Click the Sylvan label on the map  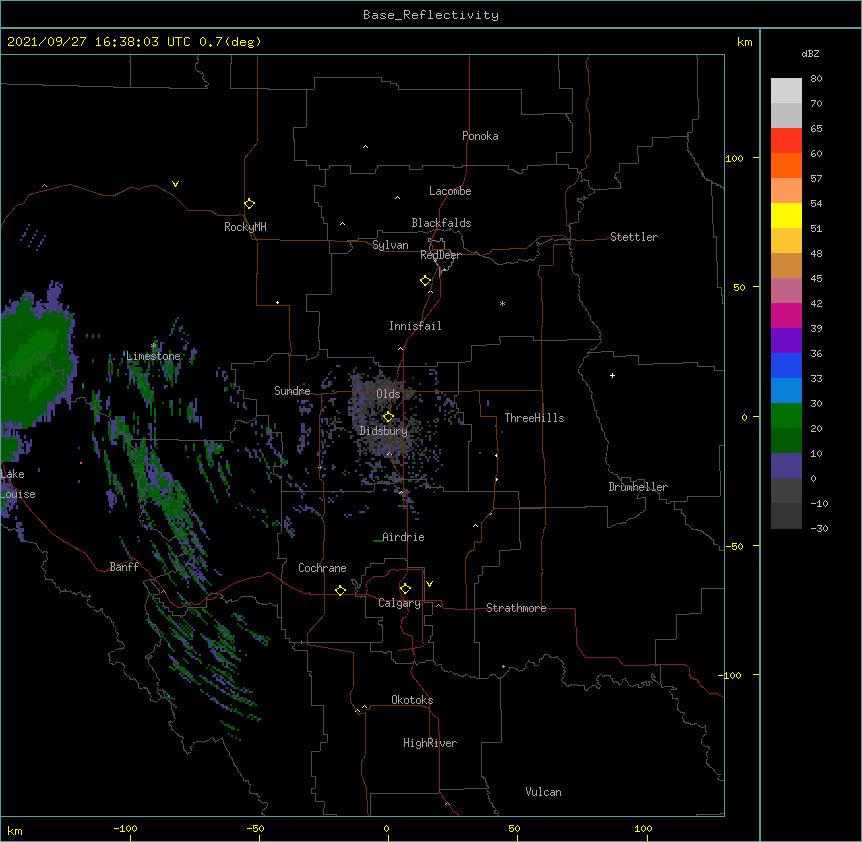click(390, 245)
